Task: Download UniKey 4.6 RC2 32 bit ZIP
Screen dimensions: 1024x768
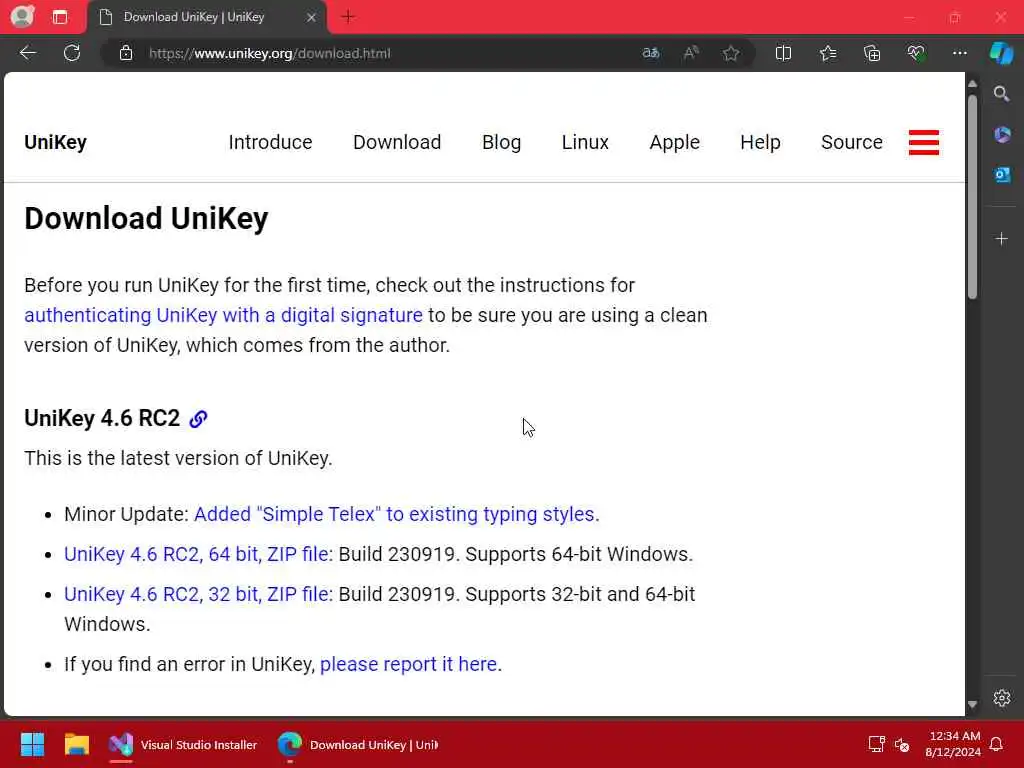Action: [x=196, y=594]
